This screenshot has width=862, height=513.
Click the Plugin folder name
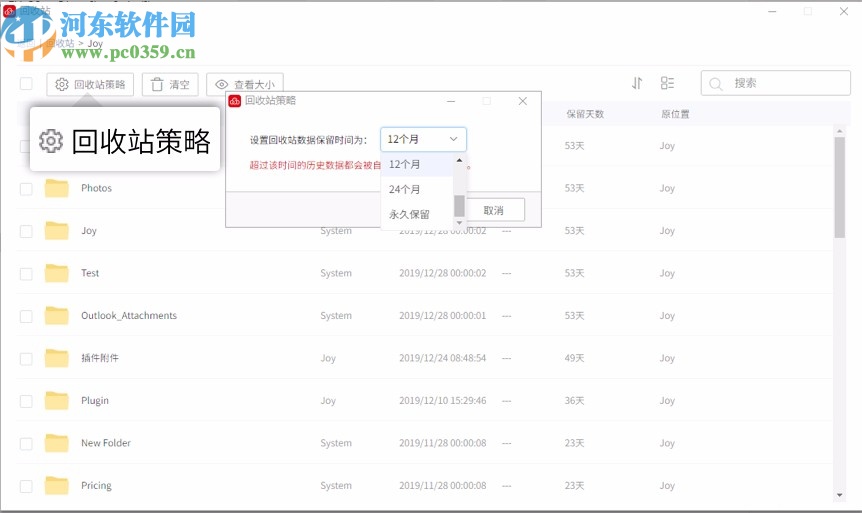pyautogui.click(x=95, y=400)
